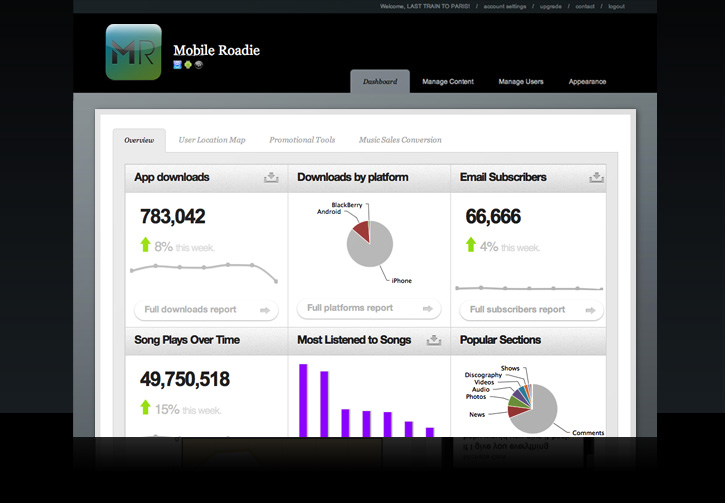The width and height of the screenshot is (725, 503).
Task: Open Promotional Tools sub-tab
Action: [302, 140]
